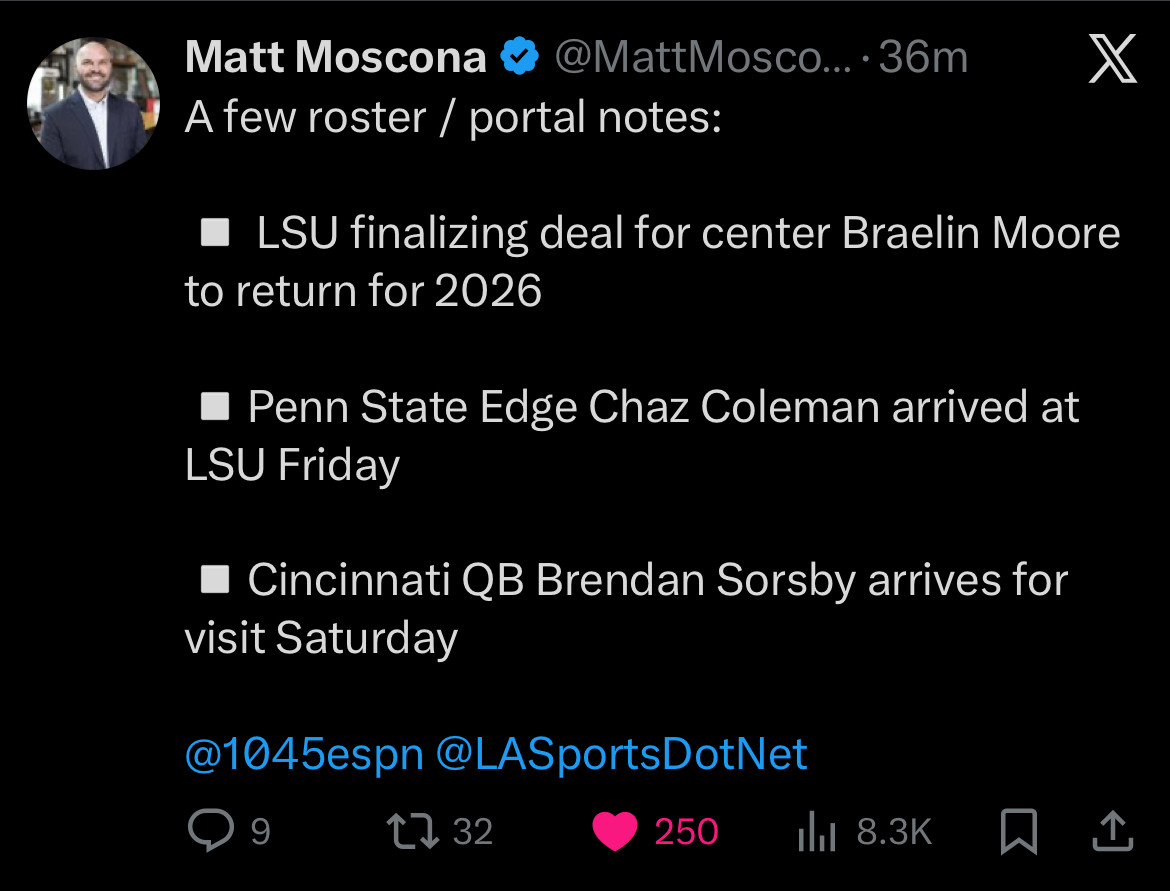Open the @LASportsDotNet mention

pyautogui.click(x=621, y=754)
